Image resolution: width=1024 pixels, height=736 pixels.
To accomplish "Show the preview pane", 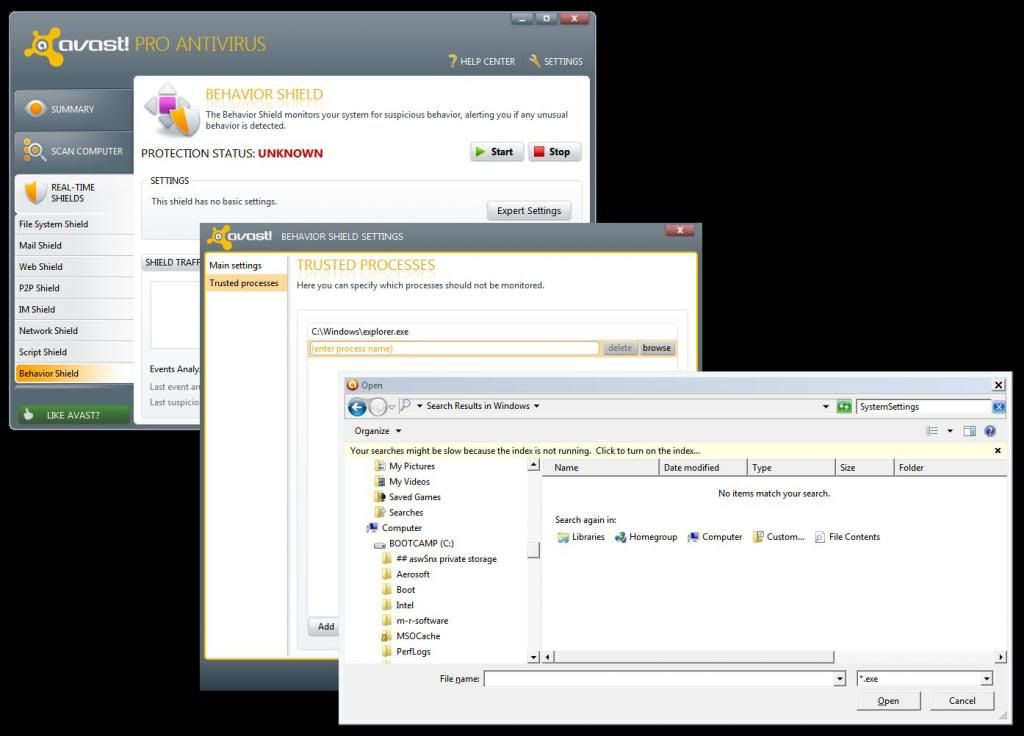I will pyautogui.click(x=970, y=431).
